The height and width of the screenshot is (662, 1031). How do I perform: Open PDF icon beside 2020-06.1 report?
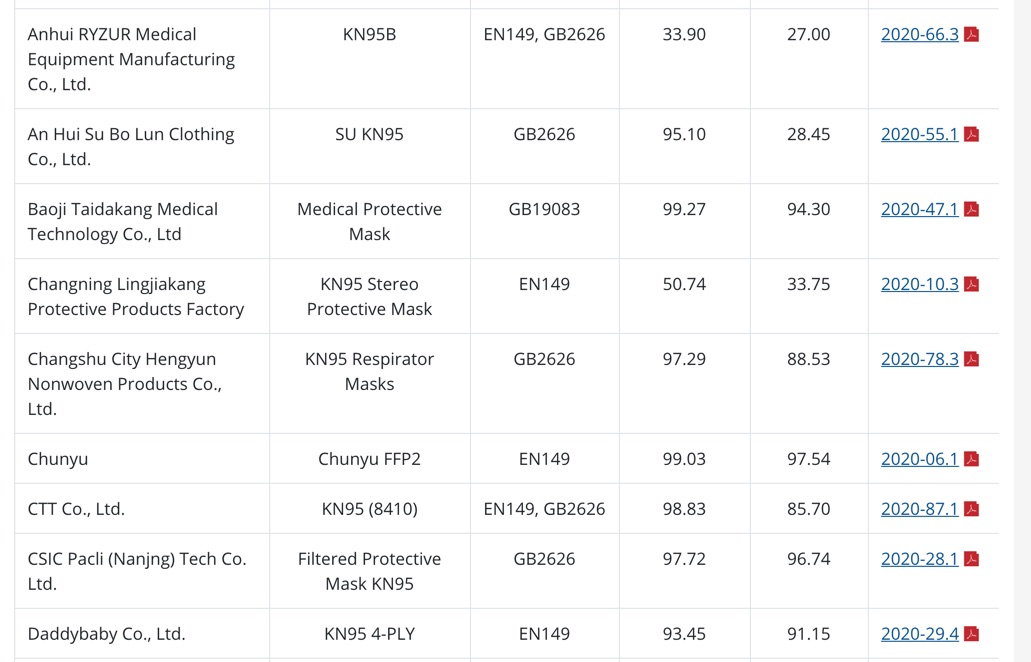tap(971, 459)
